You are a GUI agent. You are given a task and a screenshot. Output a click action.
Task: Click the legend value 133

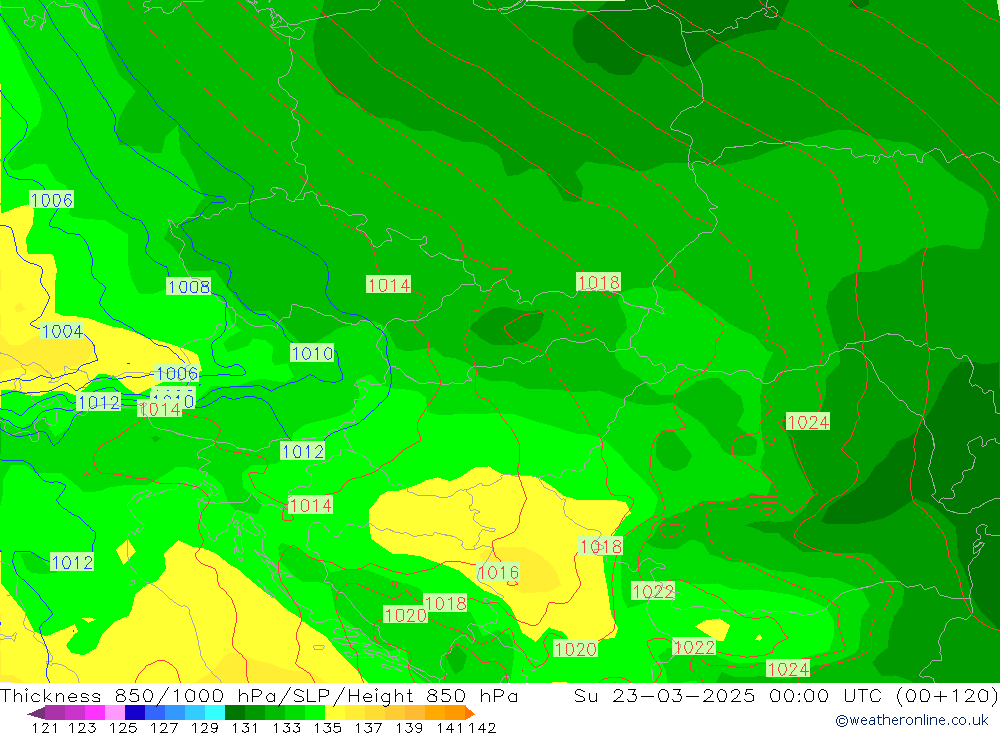click(286, 727)
